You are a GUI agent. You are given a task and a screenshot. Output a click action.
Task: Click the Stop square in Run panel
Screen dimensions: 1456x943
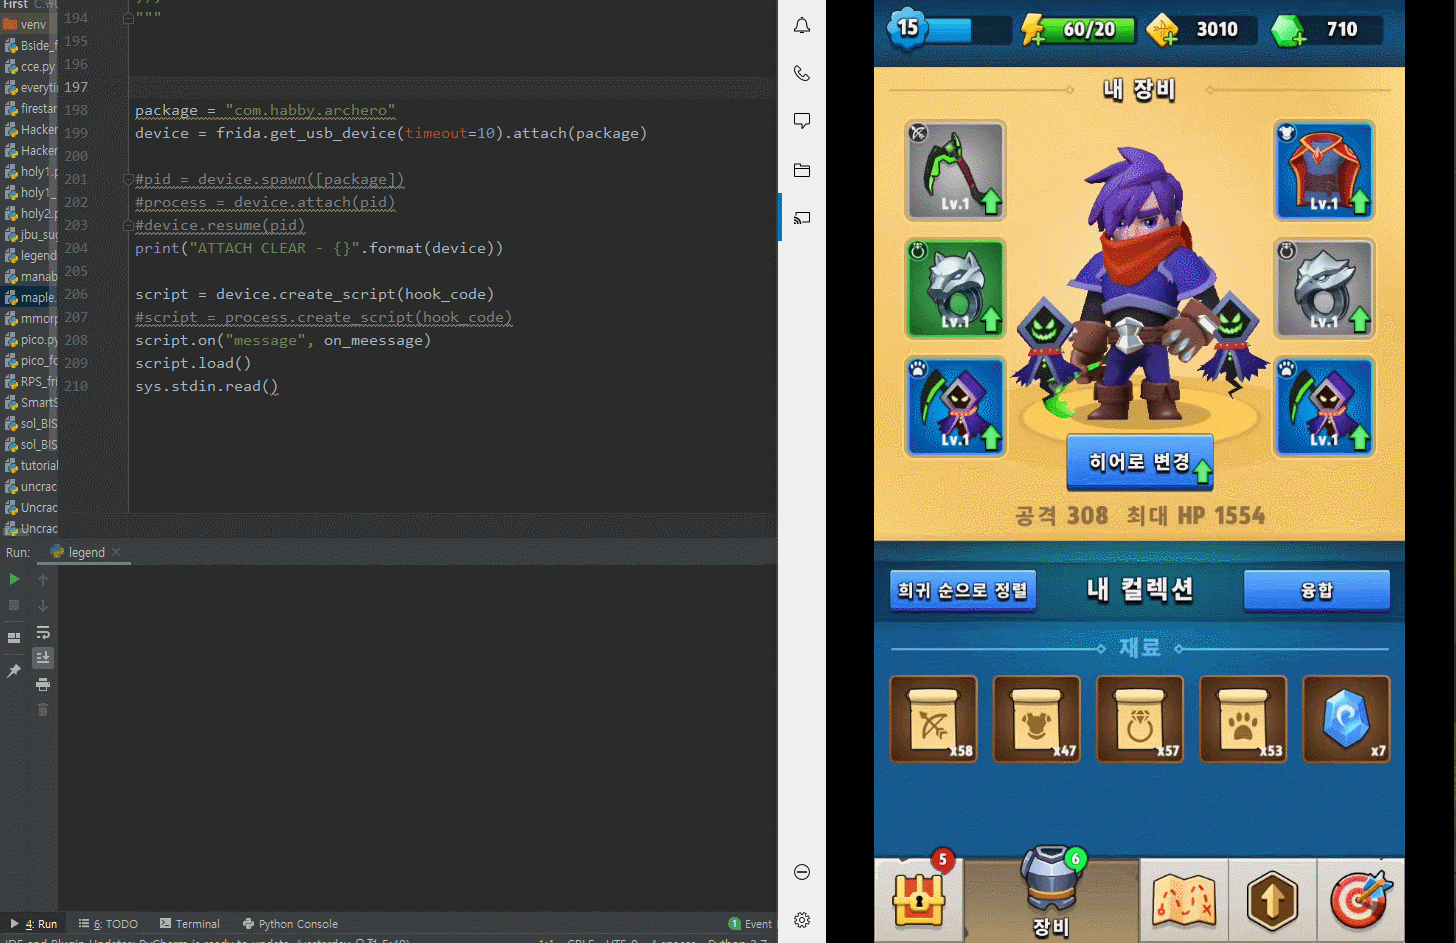pyautogui.click(x=14, y=605)
